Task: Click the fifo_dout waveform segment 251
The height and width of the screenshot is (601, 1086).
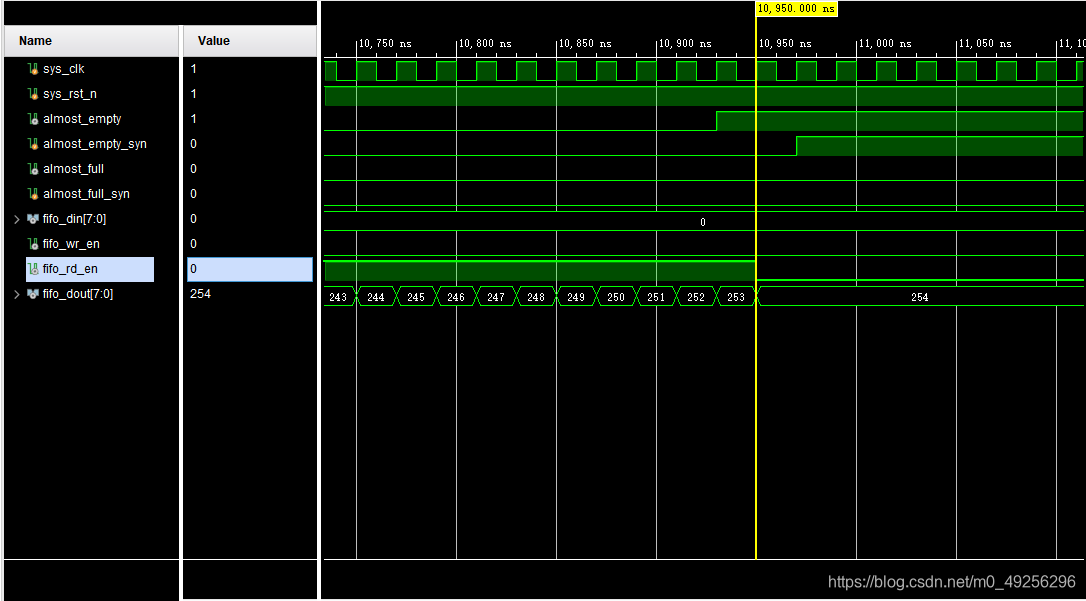Action: coord(656,296)
